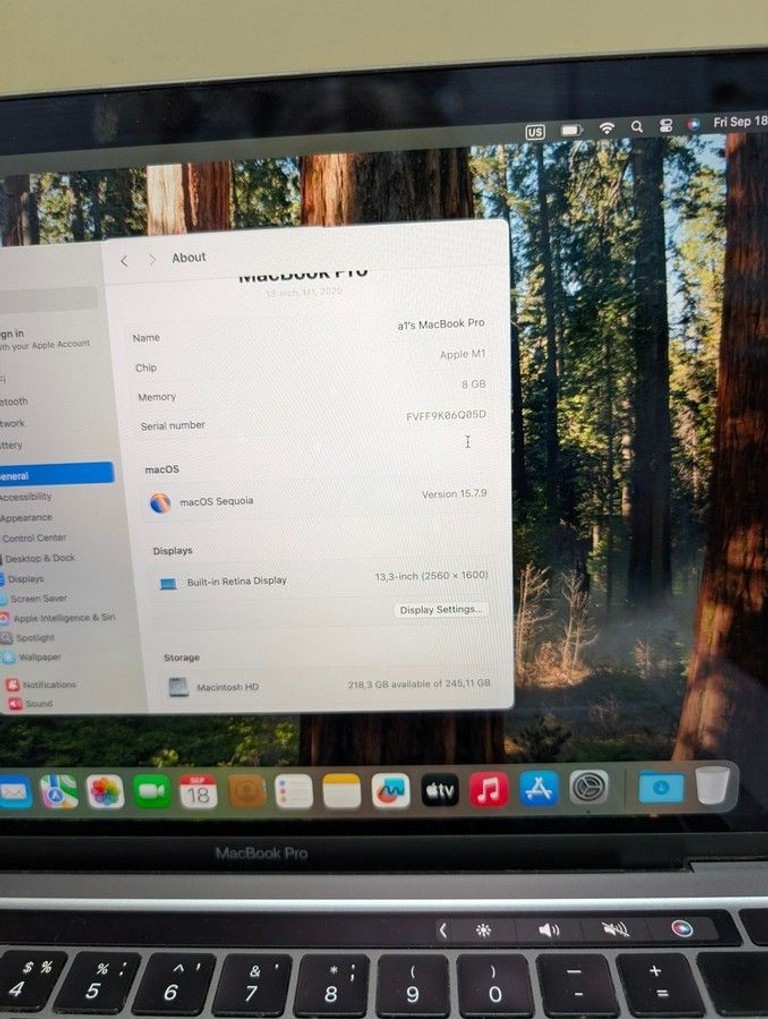
Task: Select Control Center in the sidebar
Action: click(34, 538)
